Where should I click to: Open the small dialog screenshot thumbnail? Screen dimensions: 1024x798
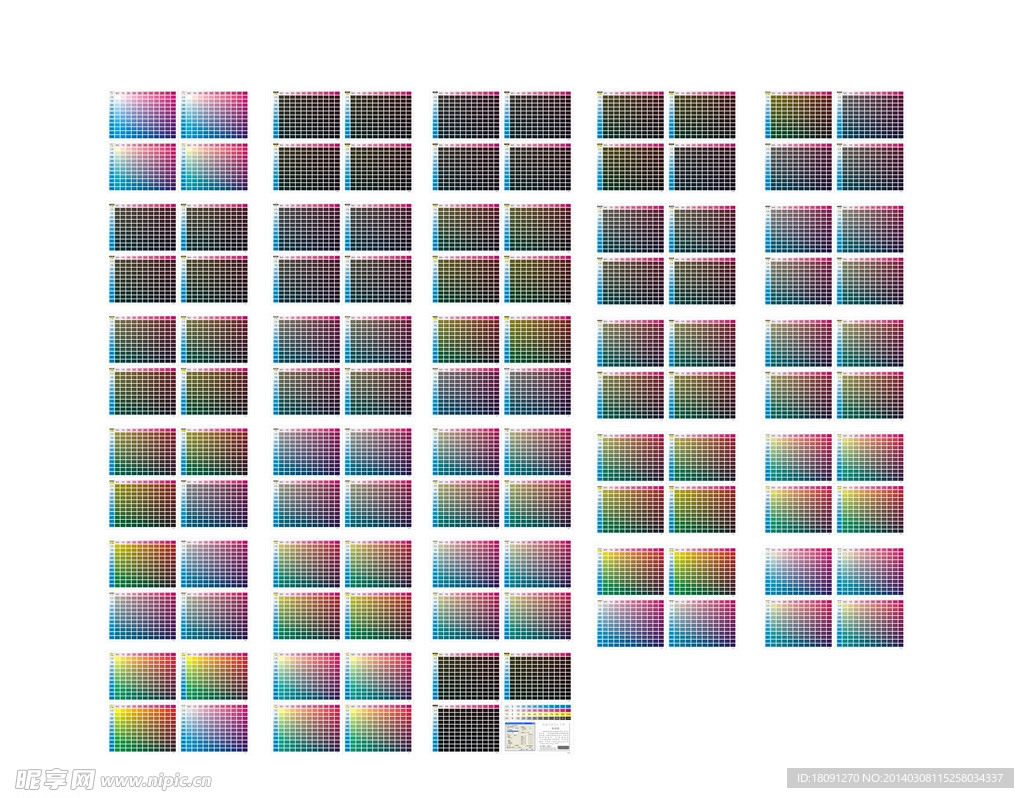(x=520, y=736)
